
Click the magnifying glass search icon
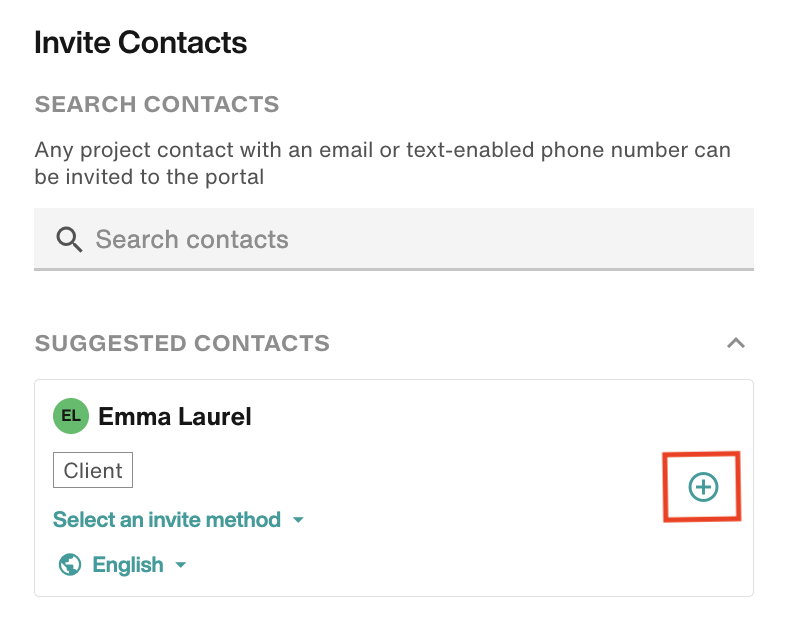tap(69, 239)
